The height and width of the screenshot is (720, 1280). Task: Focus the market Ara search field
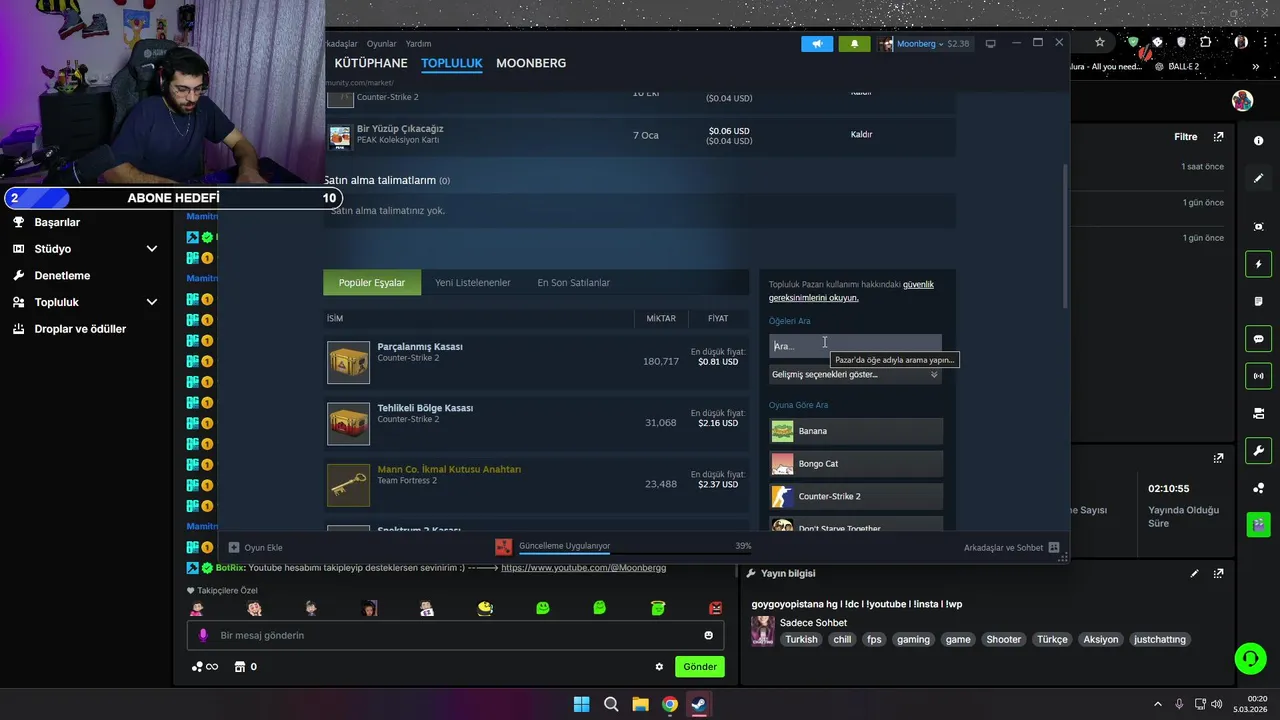click(855, 346)
